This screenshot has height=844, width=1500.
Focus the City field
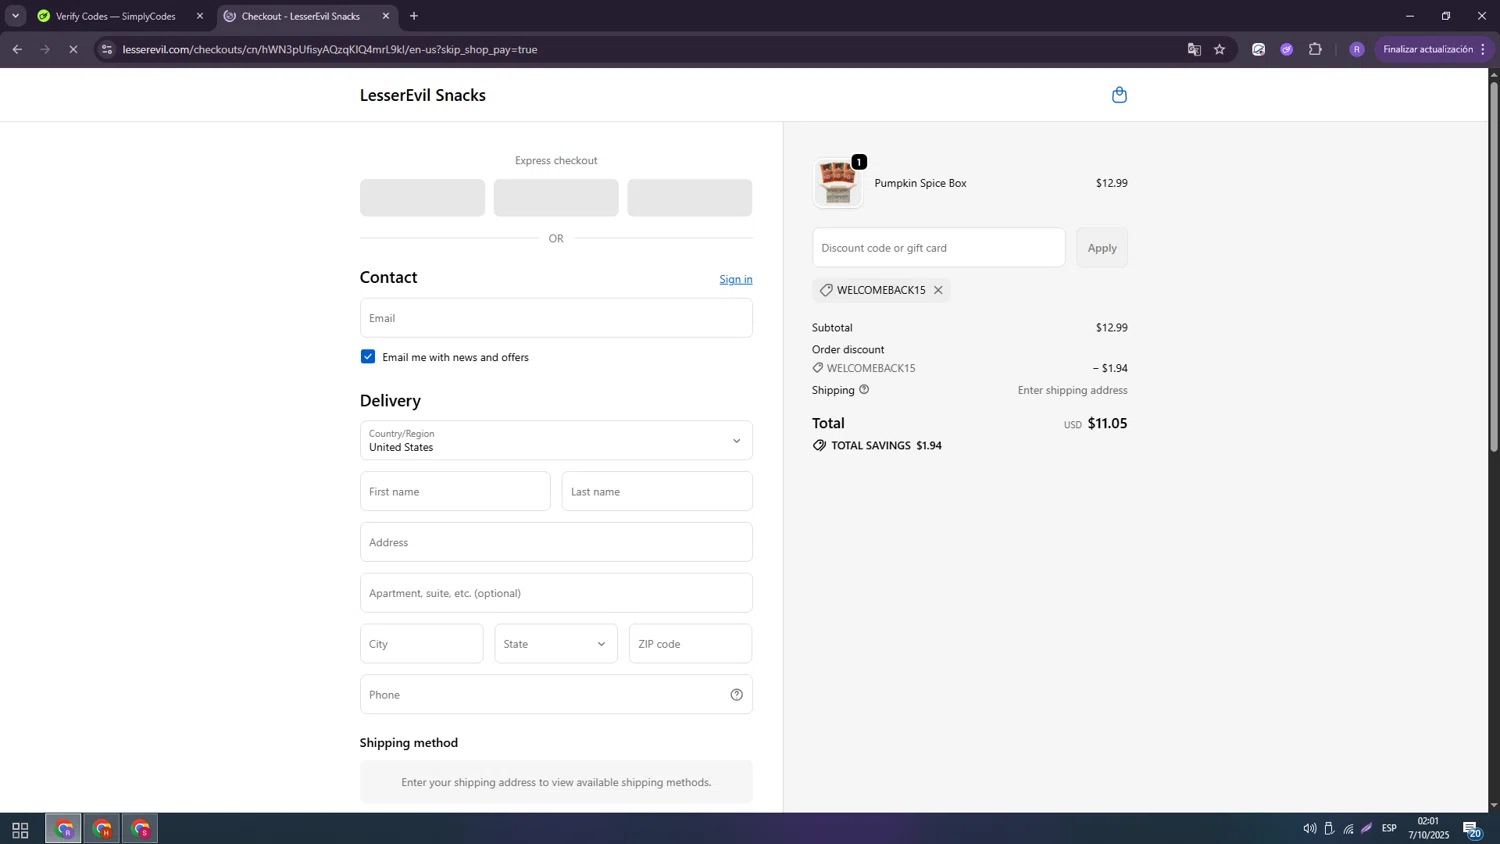(x=422, y=644)
